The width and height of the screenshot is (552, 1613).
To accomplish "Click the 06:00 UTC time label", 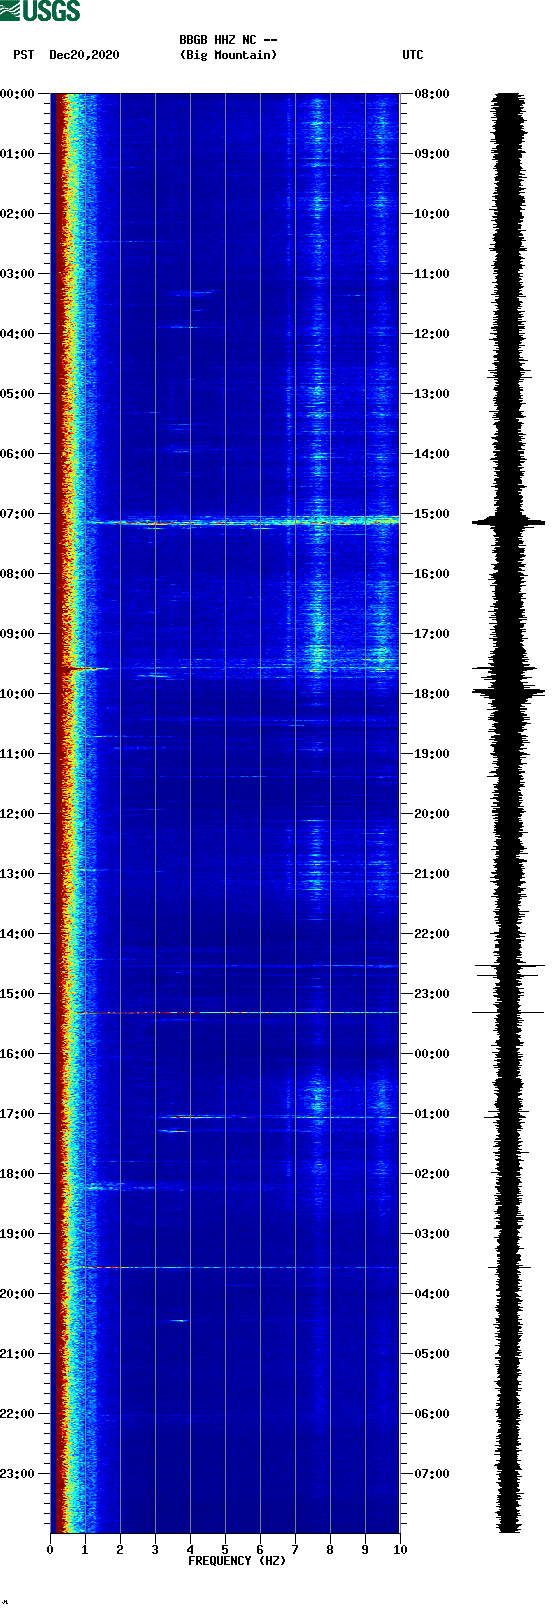I will (x=432, y=1413).
